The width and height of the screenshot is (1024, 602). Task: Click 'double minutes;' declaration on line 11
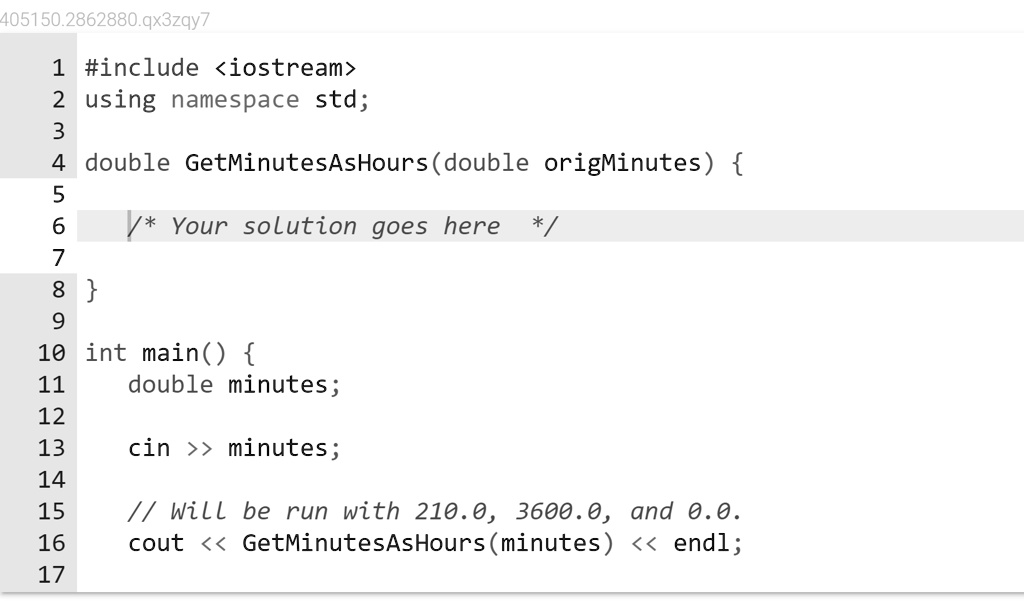coord(234,385)
